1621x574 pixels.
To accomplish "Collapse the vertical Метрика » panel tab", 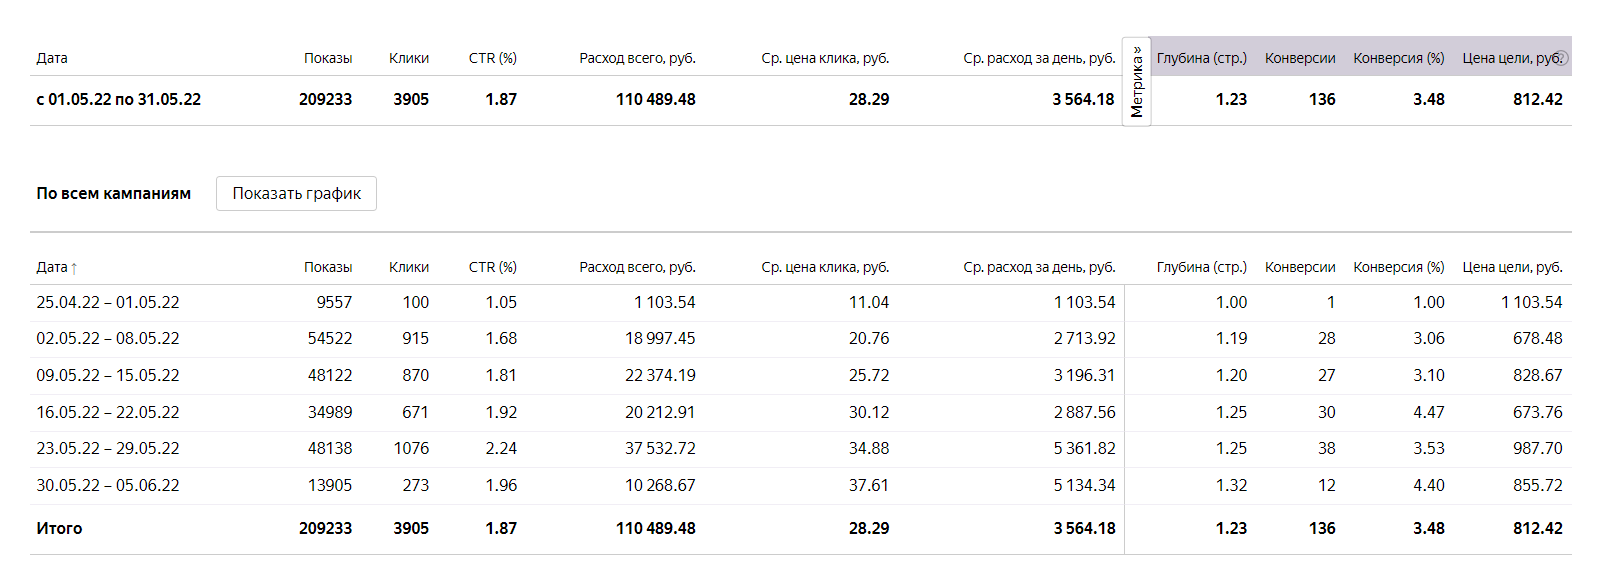I will (x=1137, y=82).
